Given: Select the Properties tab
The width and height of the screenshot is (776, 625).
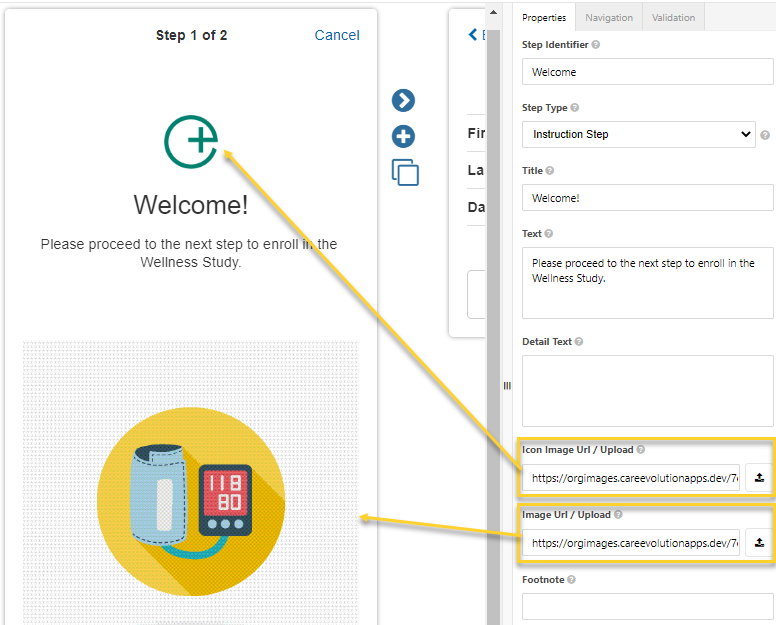Looking at the screenshot, I should pos(544,17).
